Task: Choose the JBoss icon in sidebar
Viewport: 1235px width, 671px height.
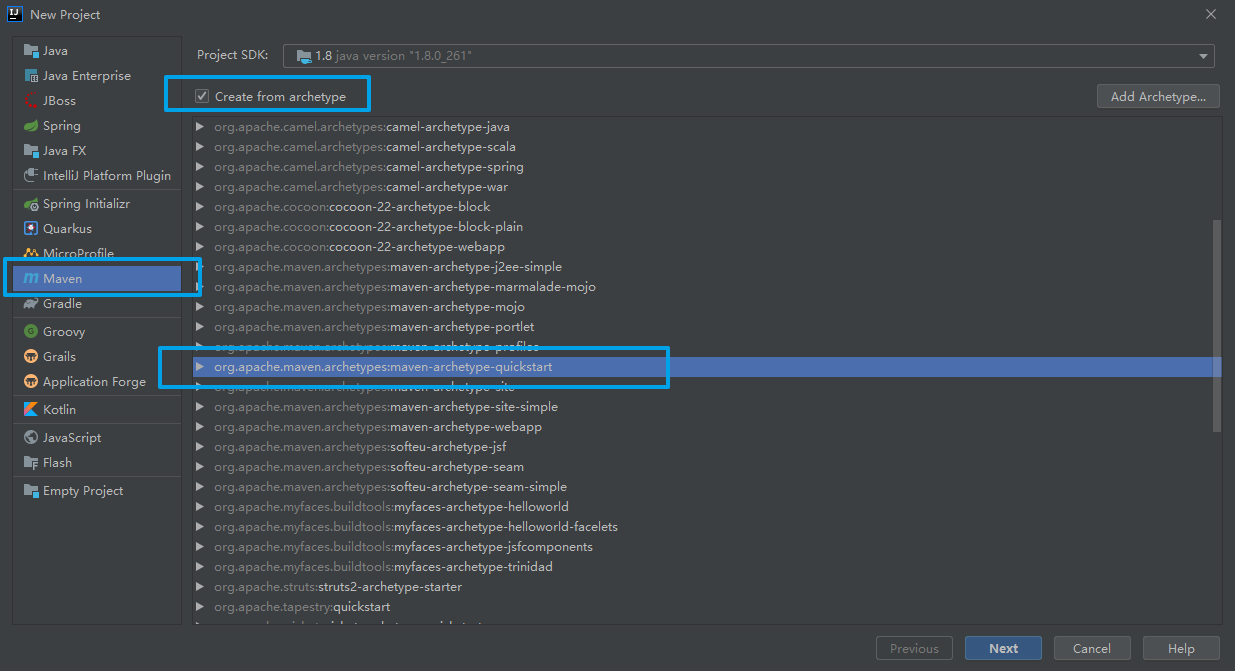Action: [31, 101]
